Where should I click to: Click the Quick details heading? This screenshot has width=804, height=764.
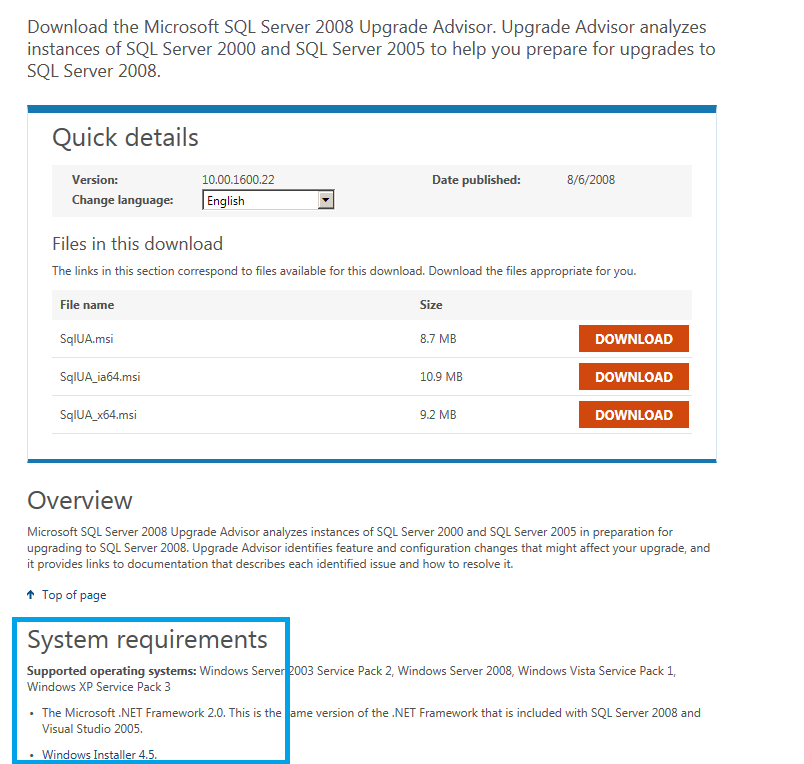click(125, 138)
